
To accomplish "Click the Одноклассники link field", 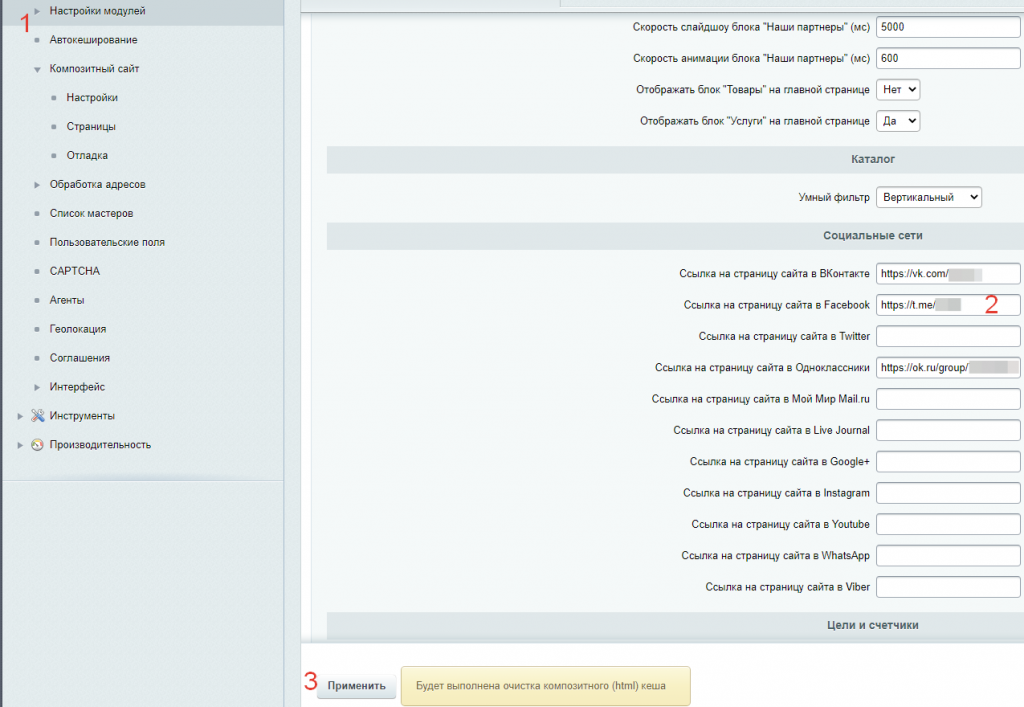I will point(948,368).
